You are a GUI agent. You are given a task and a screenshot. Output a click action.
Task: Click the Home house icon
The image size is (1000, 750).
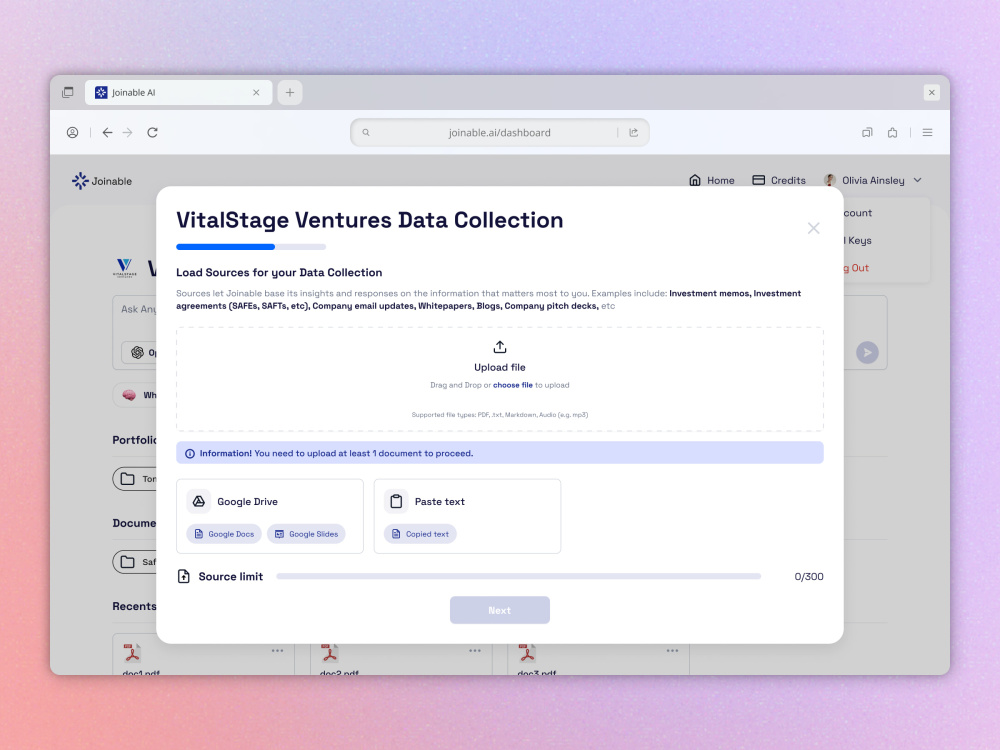(x=695, y=180)
